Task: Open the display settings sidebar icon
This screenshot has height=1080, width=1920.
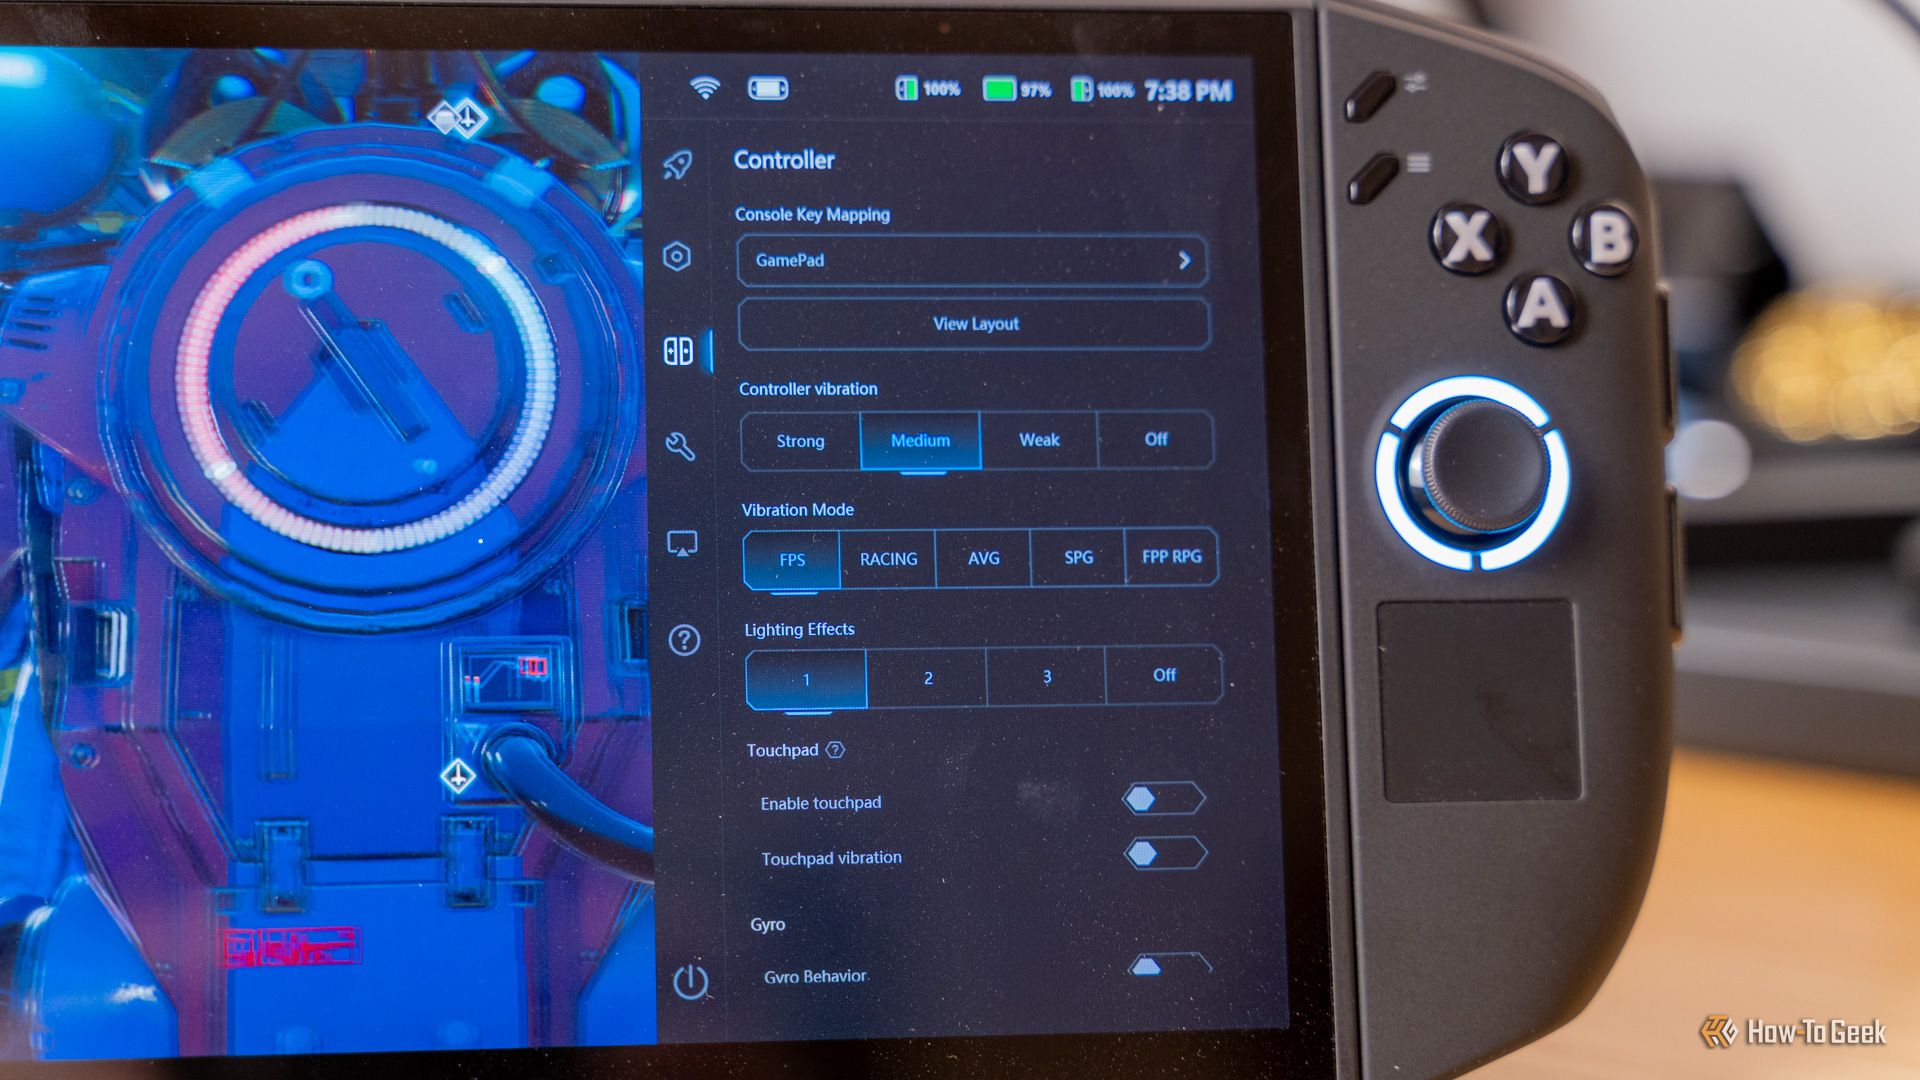Action: click(682, 543)
